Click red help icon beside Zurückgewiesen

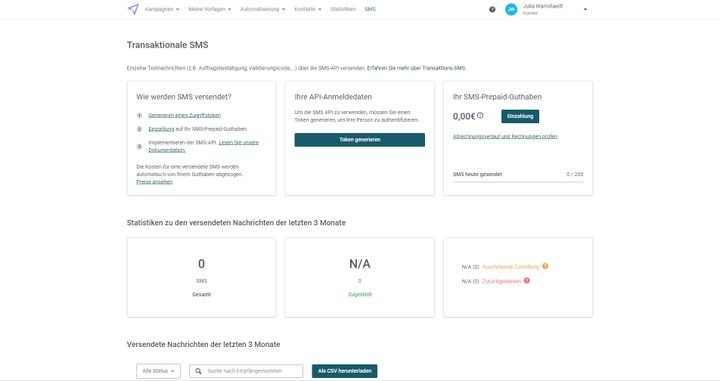527,280
